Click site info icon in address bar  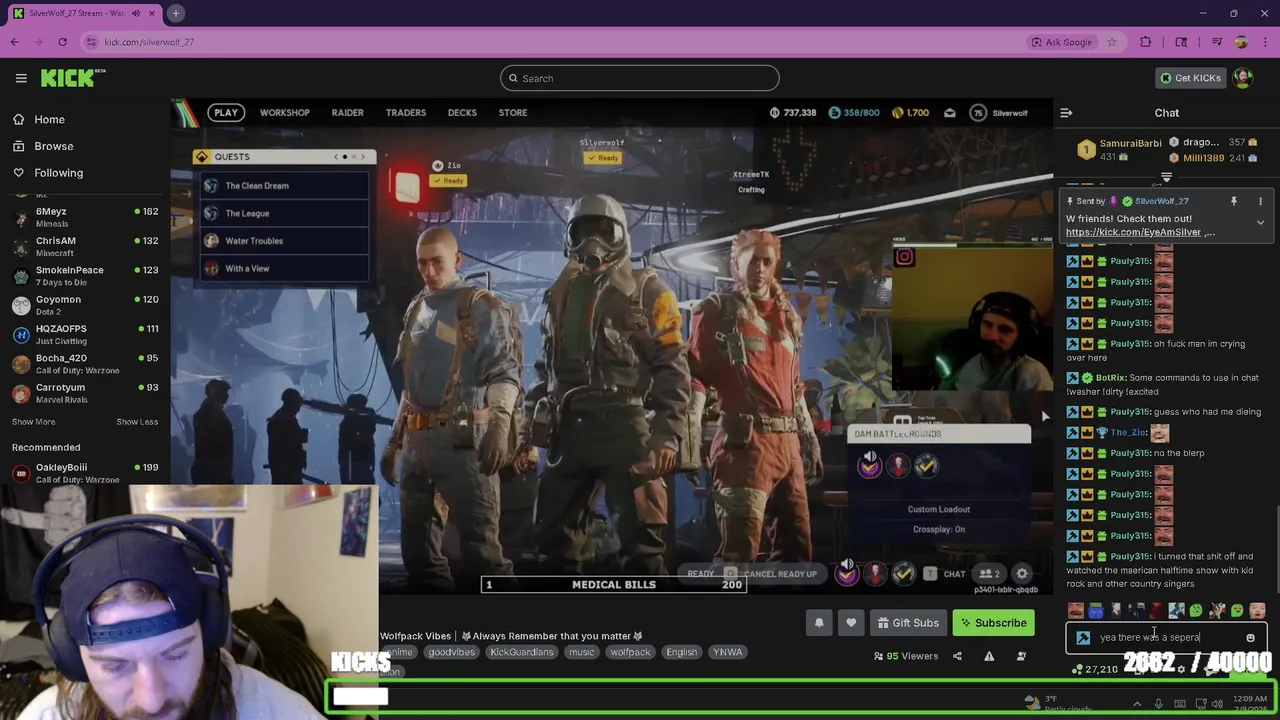[x=91, y=42]
